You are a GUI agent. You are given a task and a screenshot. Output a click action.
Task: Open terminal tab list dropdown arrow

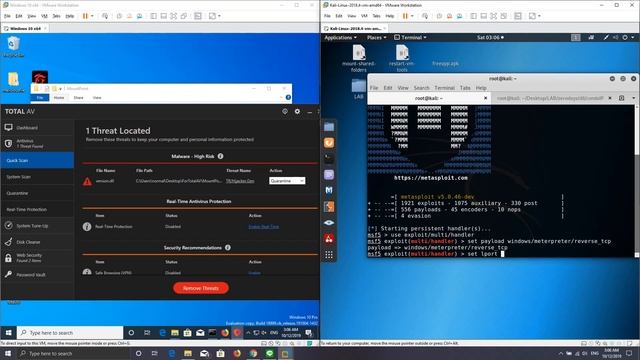(x=633, y=98)
